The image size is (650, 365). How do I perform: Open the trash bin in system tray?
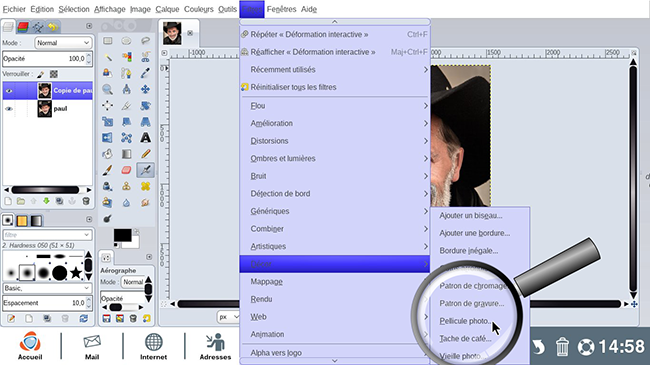[x=562, y=347]
